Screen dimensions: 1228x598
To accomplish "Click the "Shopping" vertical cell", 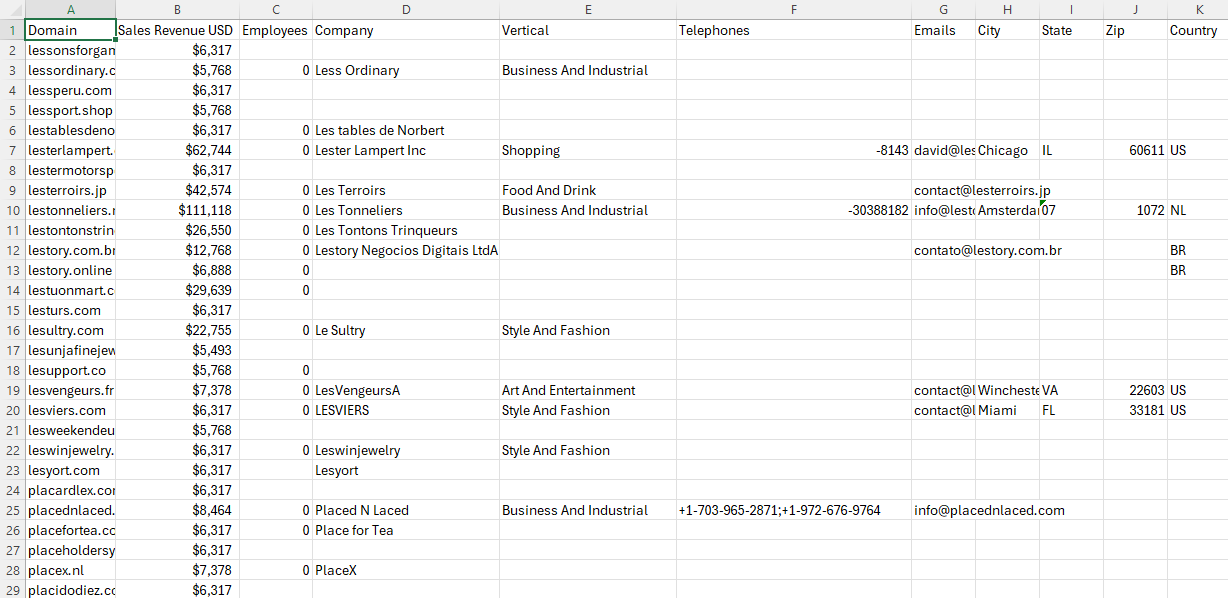I will click(587, 150).
